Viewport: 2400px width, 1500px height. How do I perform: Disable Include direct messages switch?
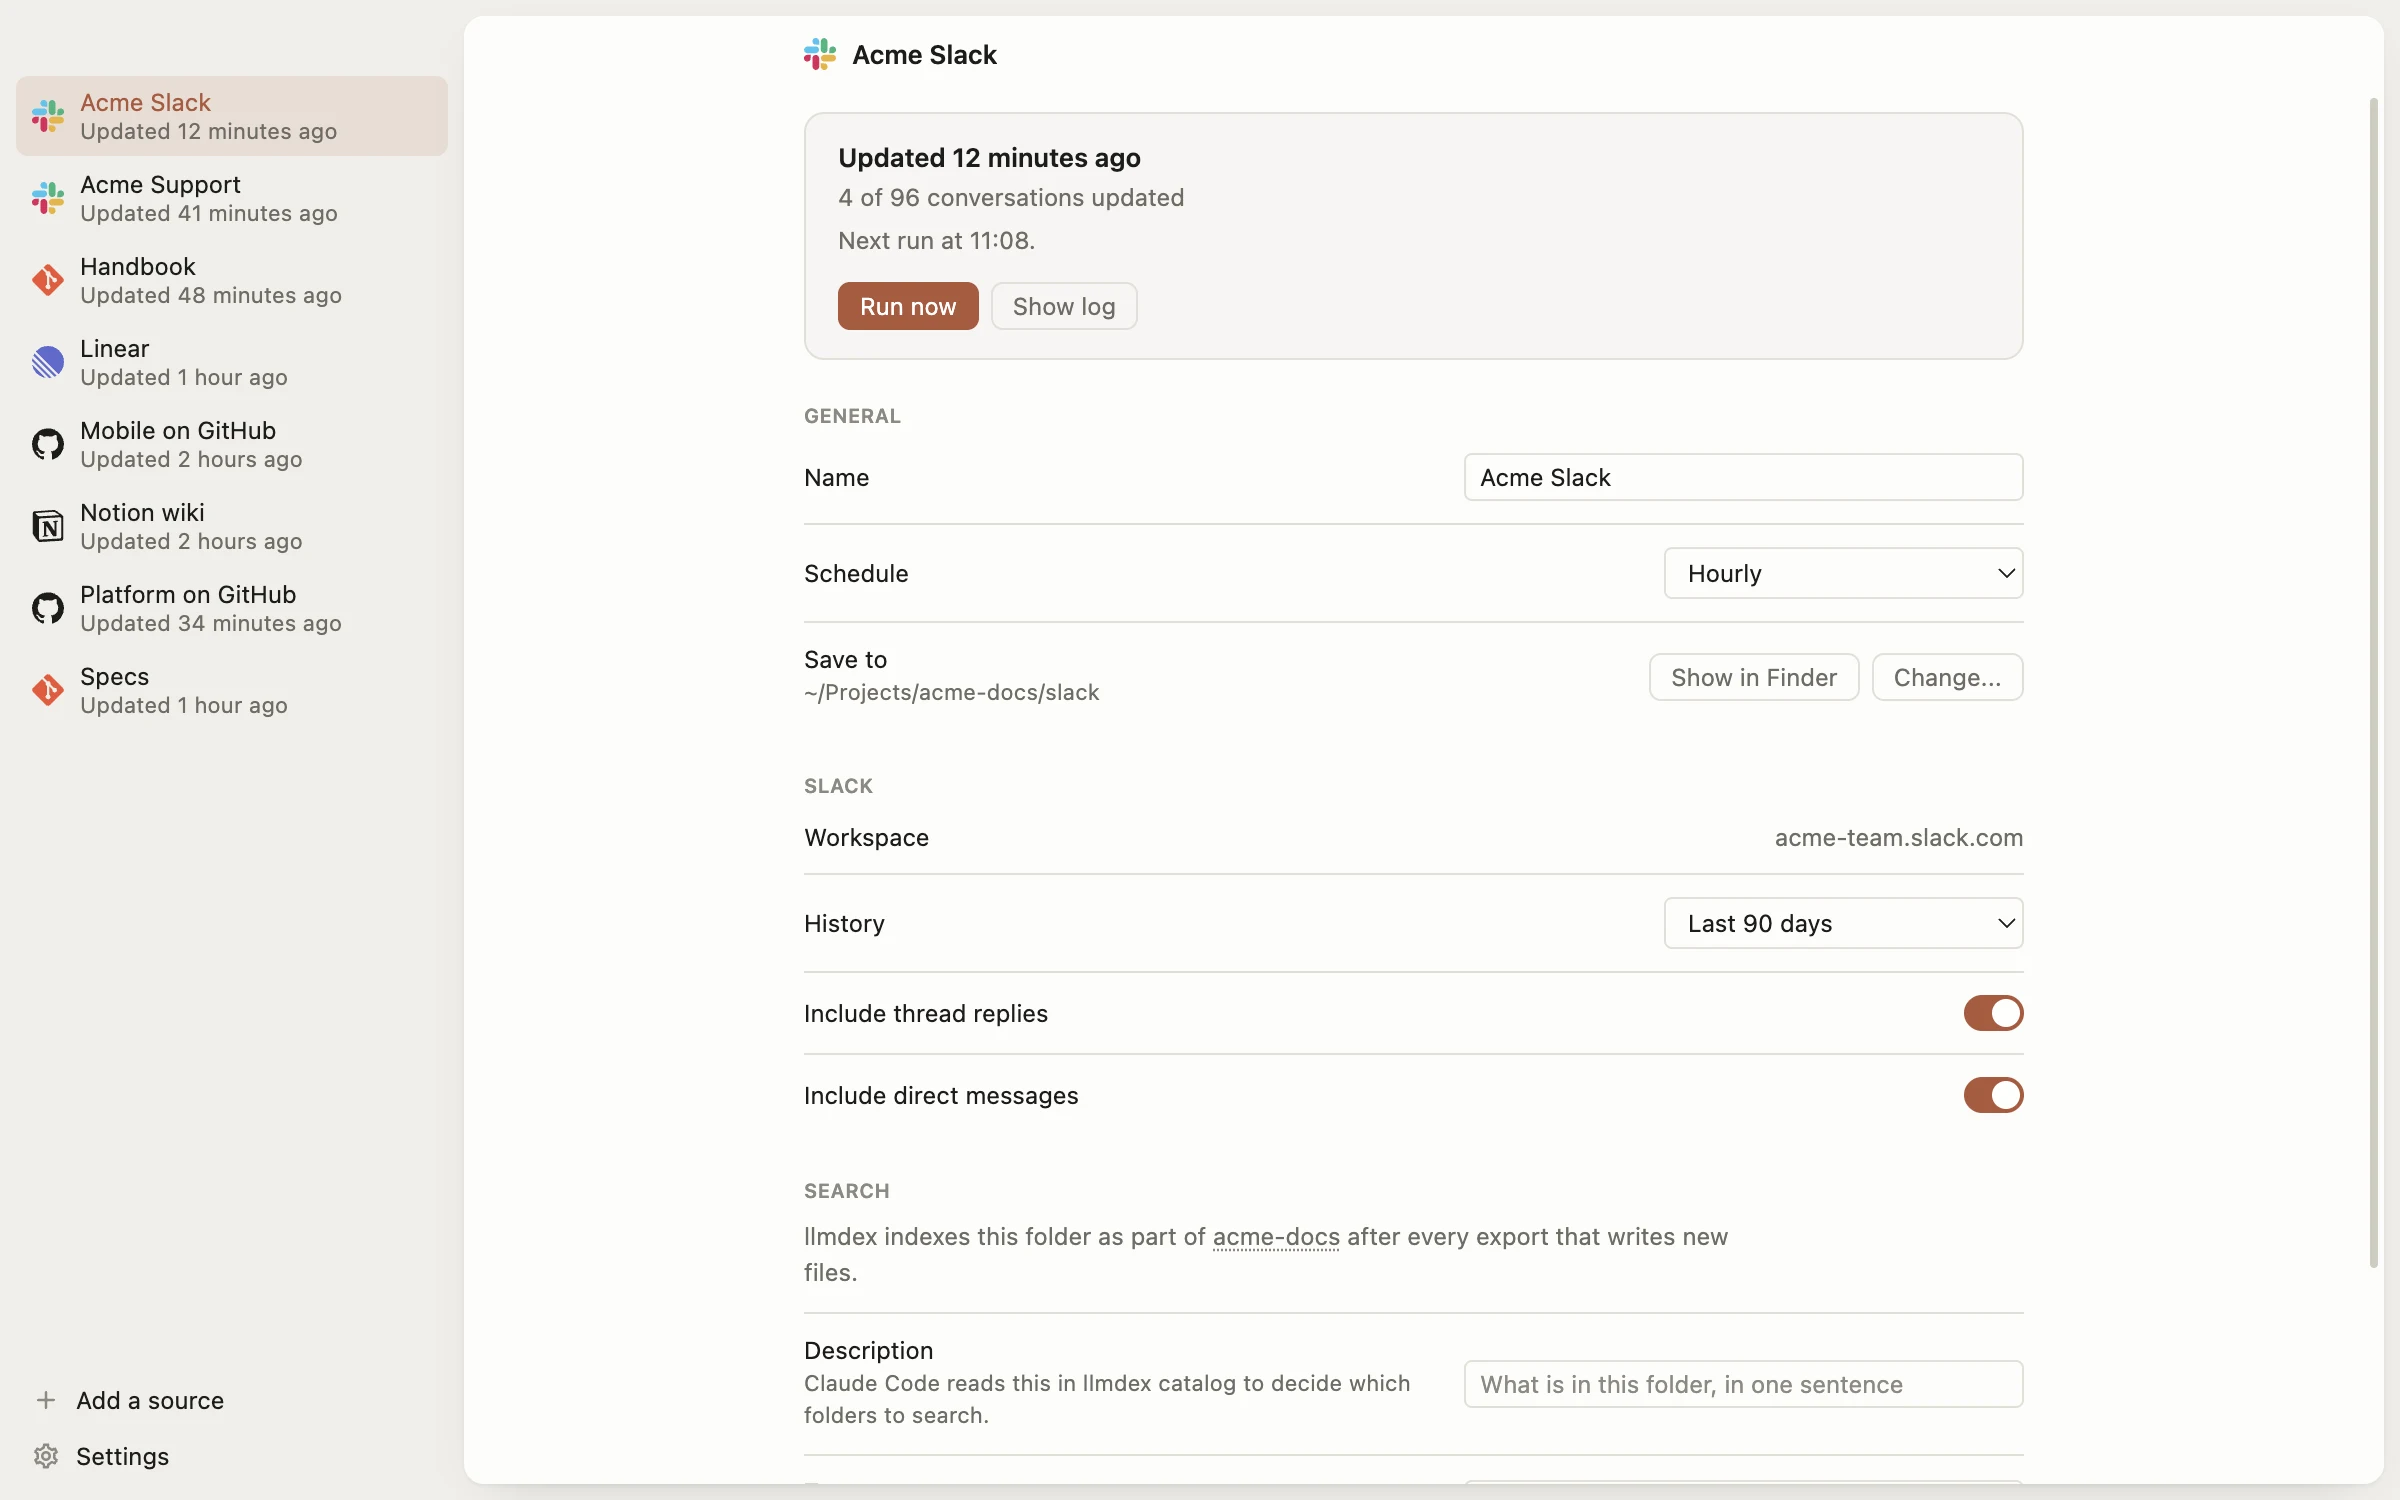1993,1095
